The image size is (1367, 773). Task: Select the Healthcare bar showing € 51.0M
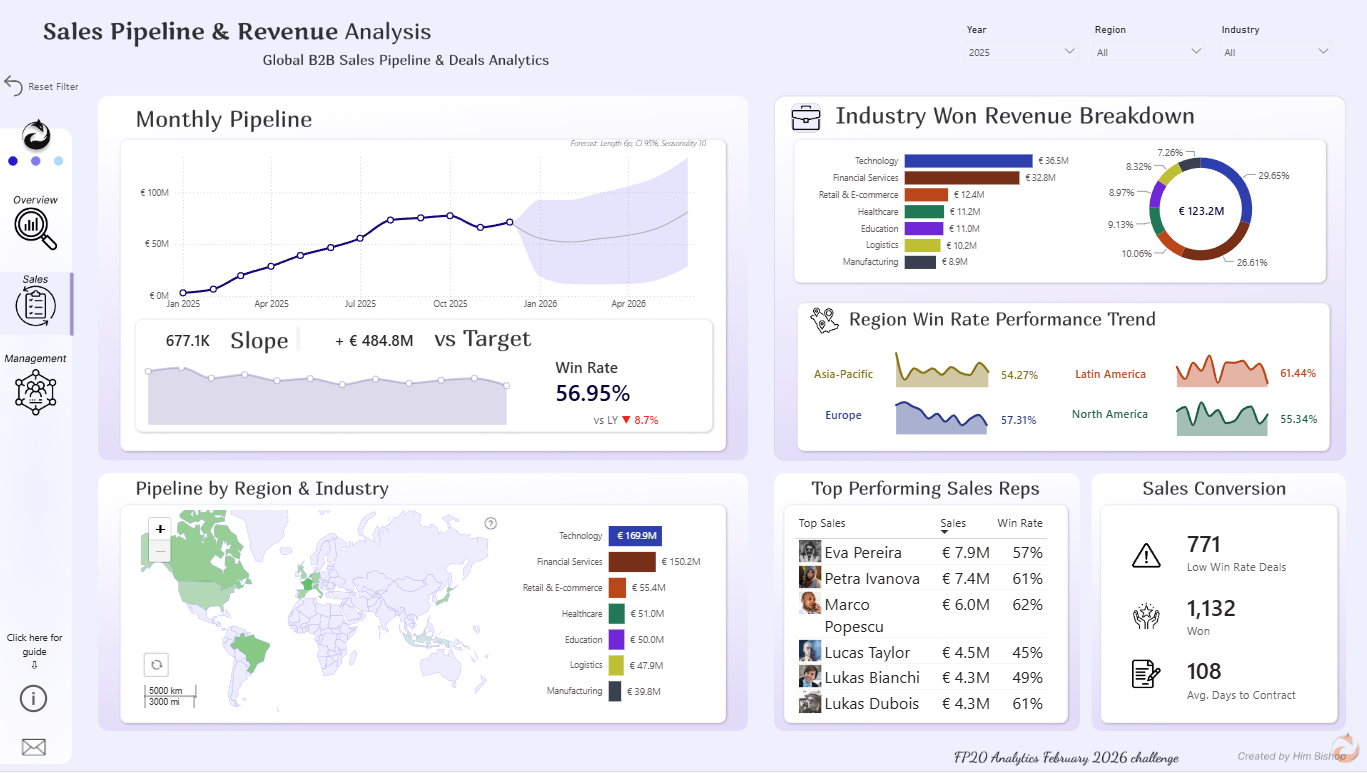(617, 614)
